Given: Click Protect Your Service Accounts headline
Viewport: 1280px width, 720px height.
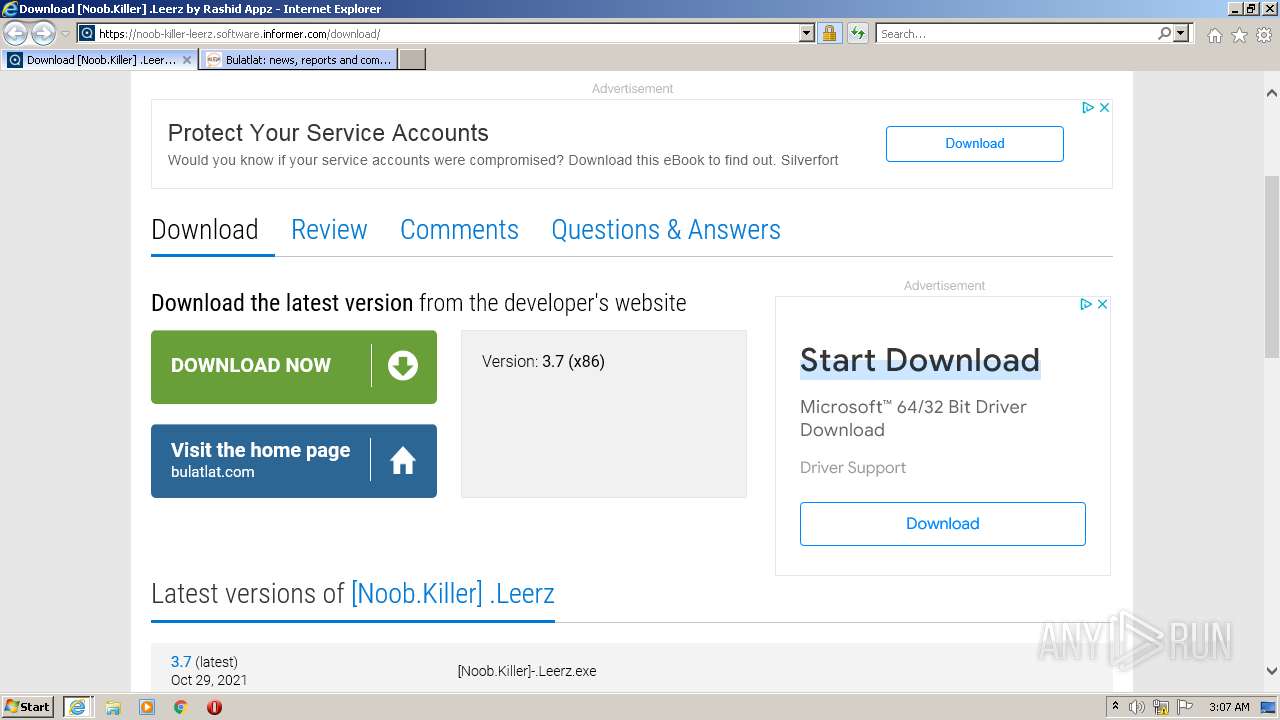Looking at the screenshot, I should [328, 133].
